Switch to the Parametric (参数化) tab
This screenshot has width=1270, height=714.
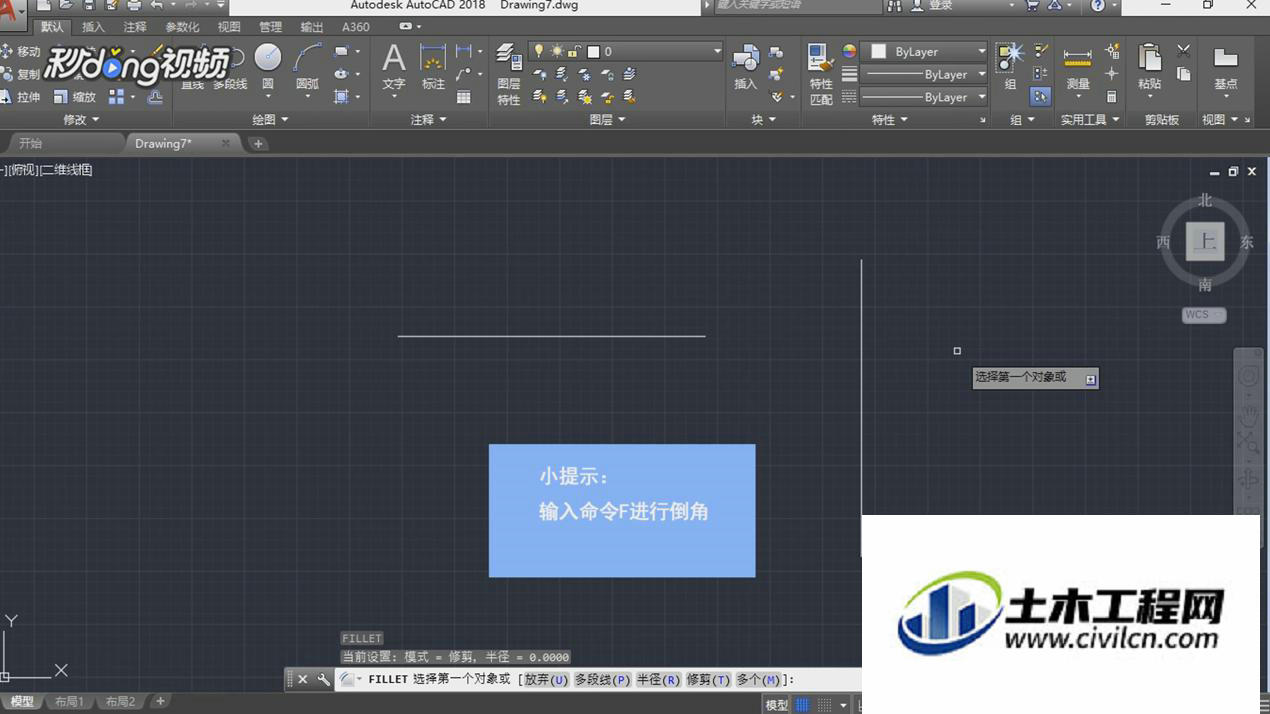pyautogui.click(x=182, y=27)
